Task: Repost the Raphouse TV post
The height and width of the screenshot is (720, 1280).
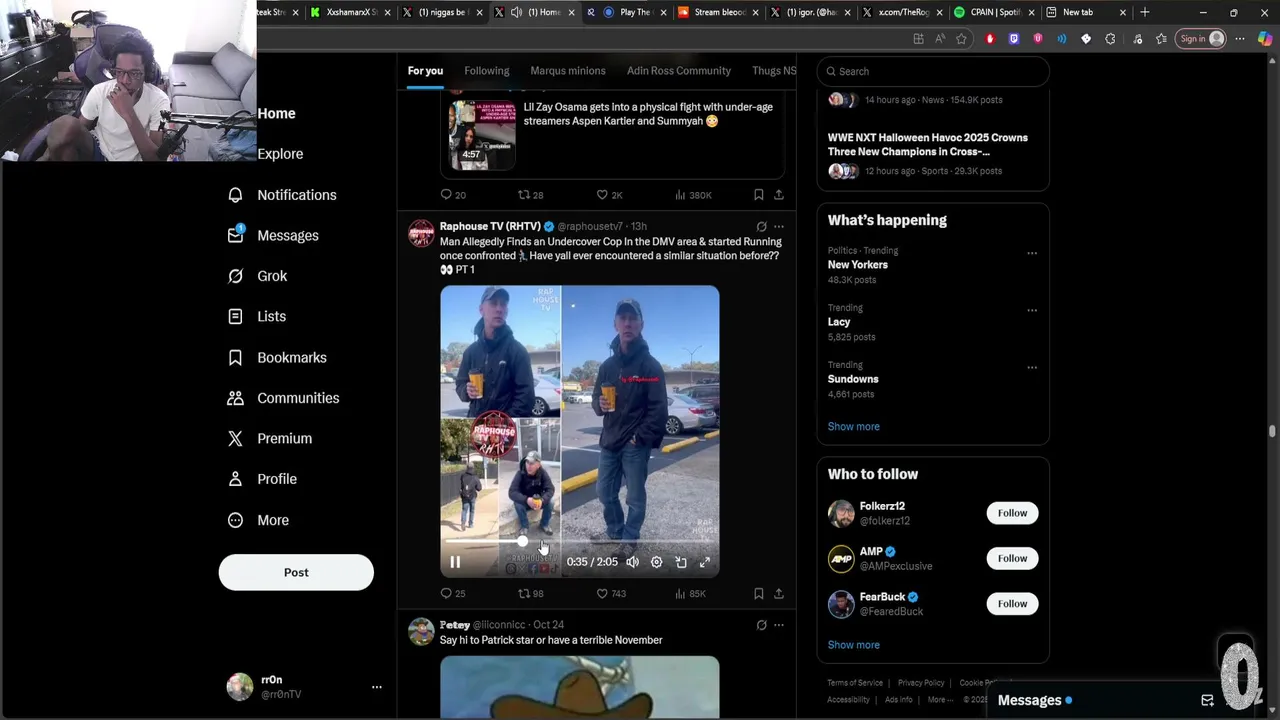Action: tap(531, 593)
